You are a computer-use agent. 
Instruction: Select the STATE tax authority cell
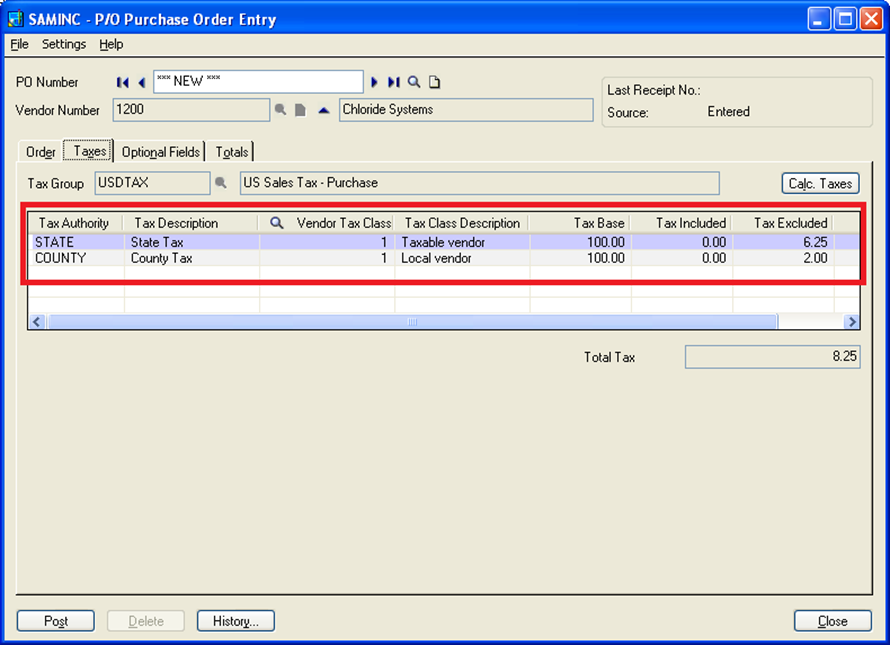click(x=77, y=242)
